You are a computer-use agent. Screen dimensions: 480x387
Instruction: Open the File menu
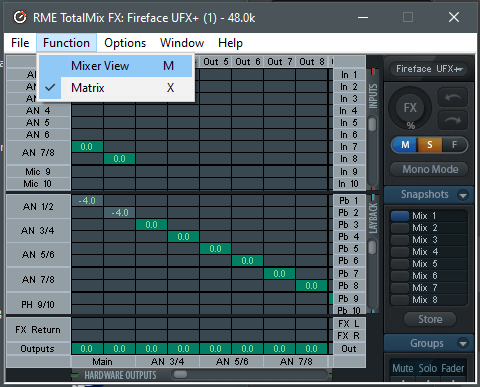click(x=20, y=43)
